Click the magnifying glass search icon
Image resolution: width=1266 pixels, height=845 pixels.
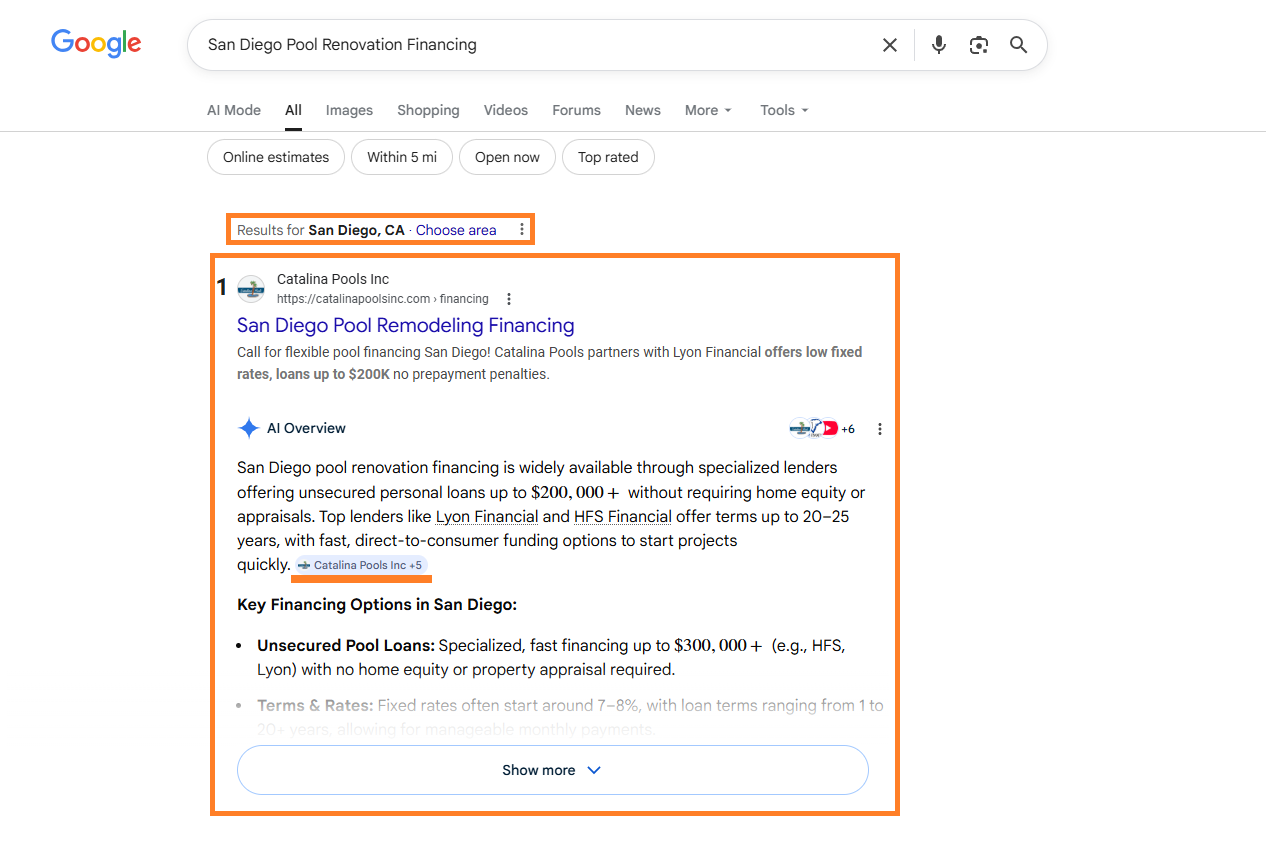(x=1018, y=45)
